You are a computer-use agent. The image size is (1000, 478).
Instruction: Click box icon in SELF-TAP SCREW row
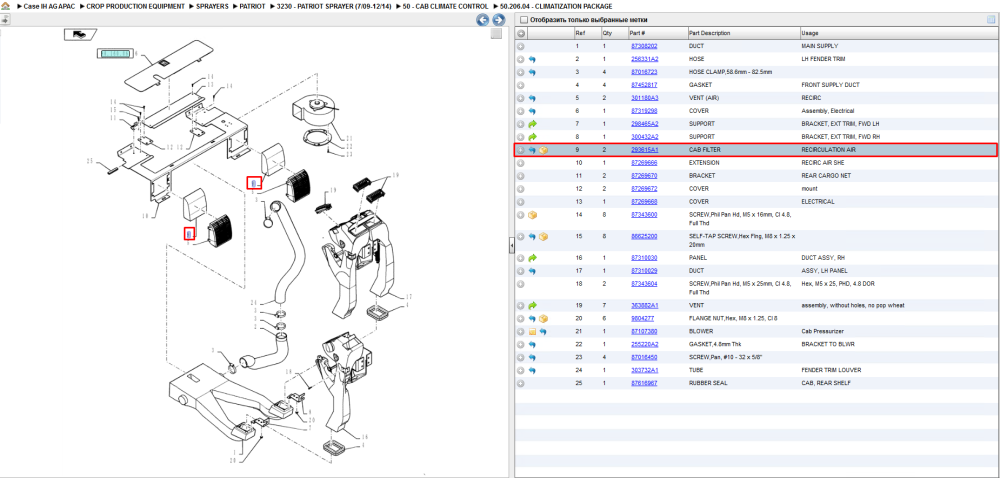click(543, 236)
